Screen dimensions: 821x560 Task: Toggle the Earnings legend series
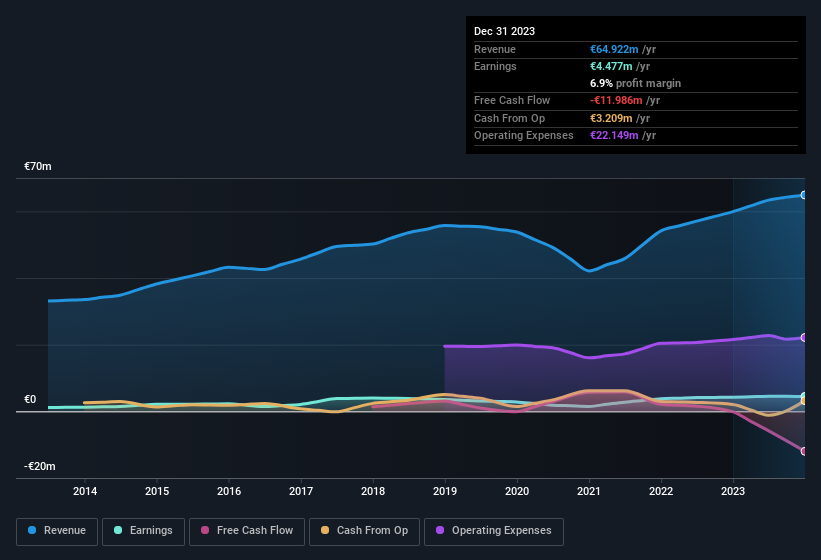tap(144, 531)
